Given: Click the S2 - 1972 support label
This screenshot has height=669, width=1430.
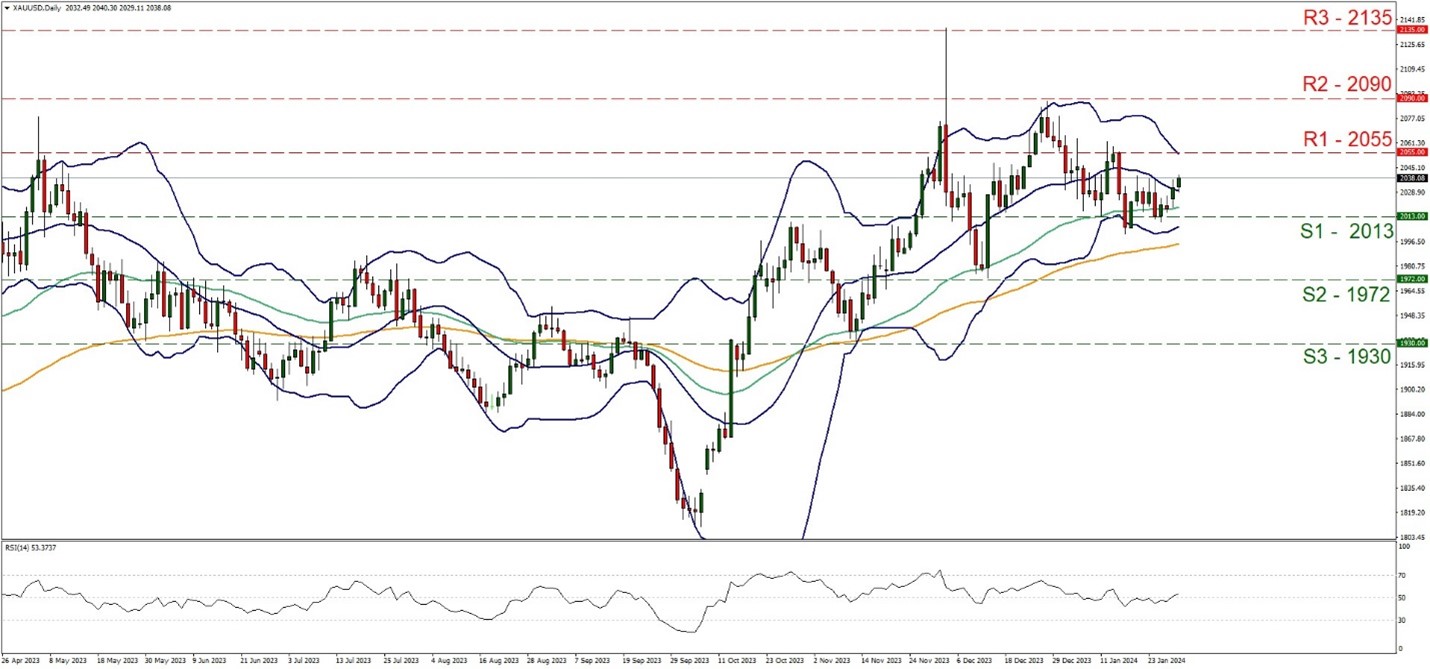Looking at the screenshot, I should 1346,294.
